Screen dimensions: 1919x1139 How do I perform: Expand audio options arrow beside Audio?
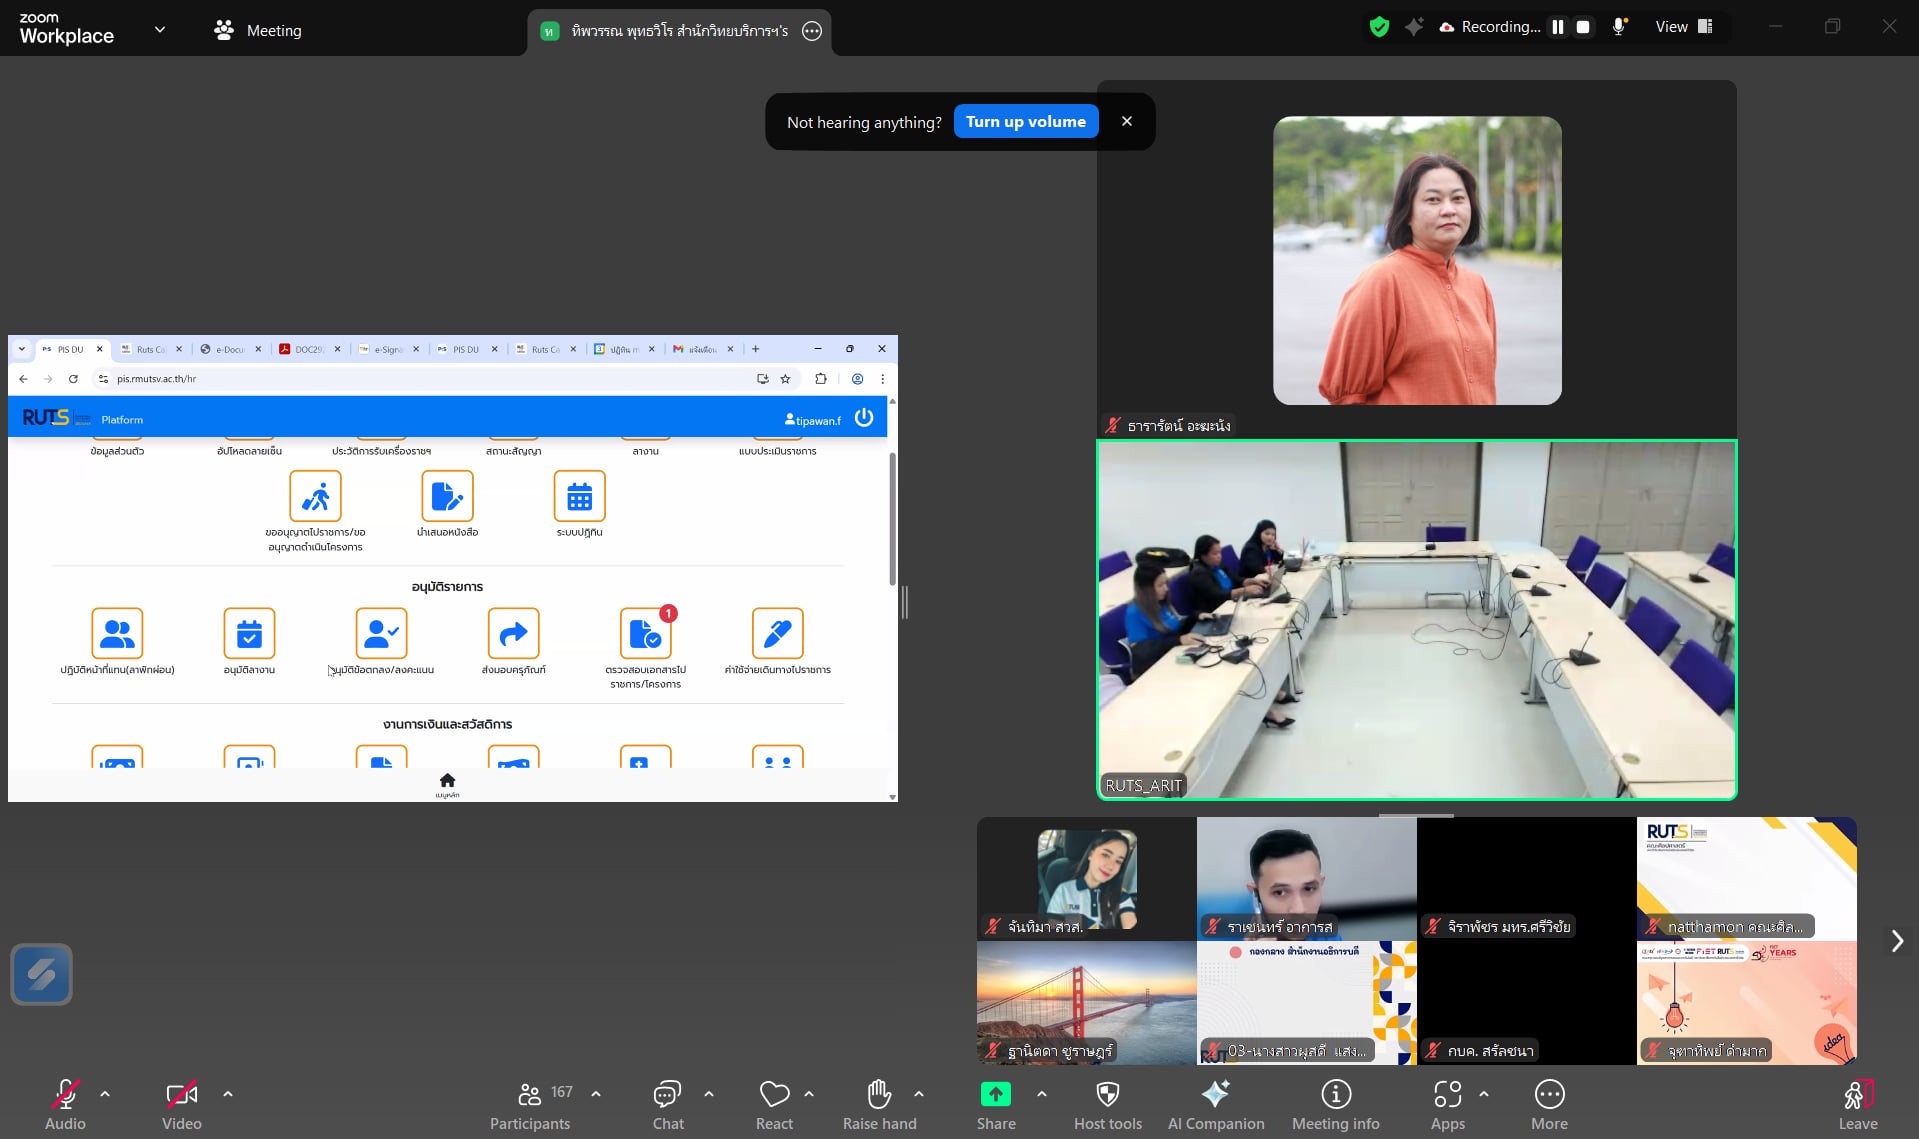click(105, 1094)
